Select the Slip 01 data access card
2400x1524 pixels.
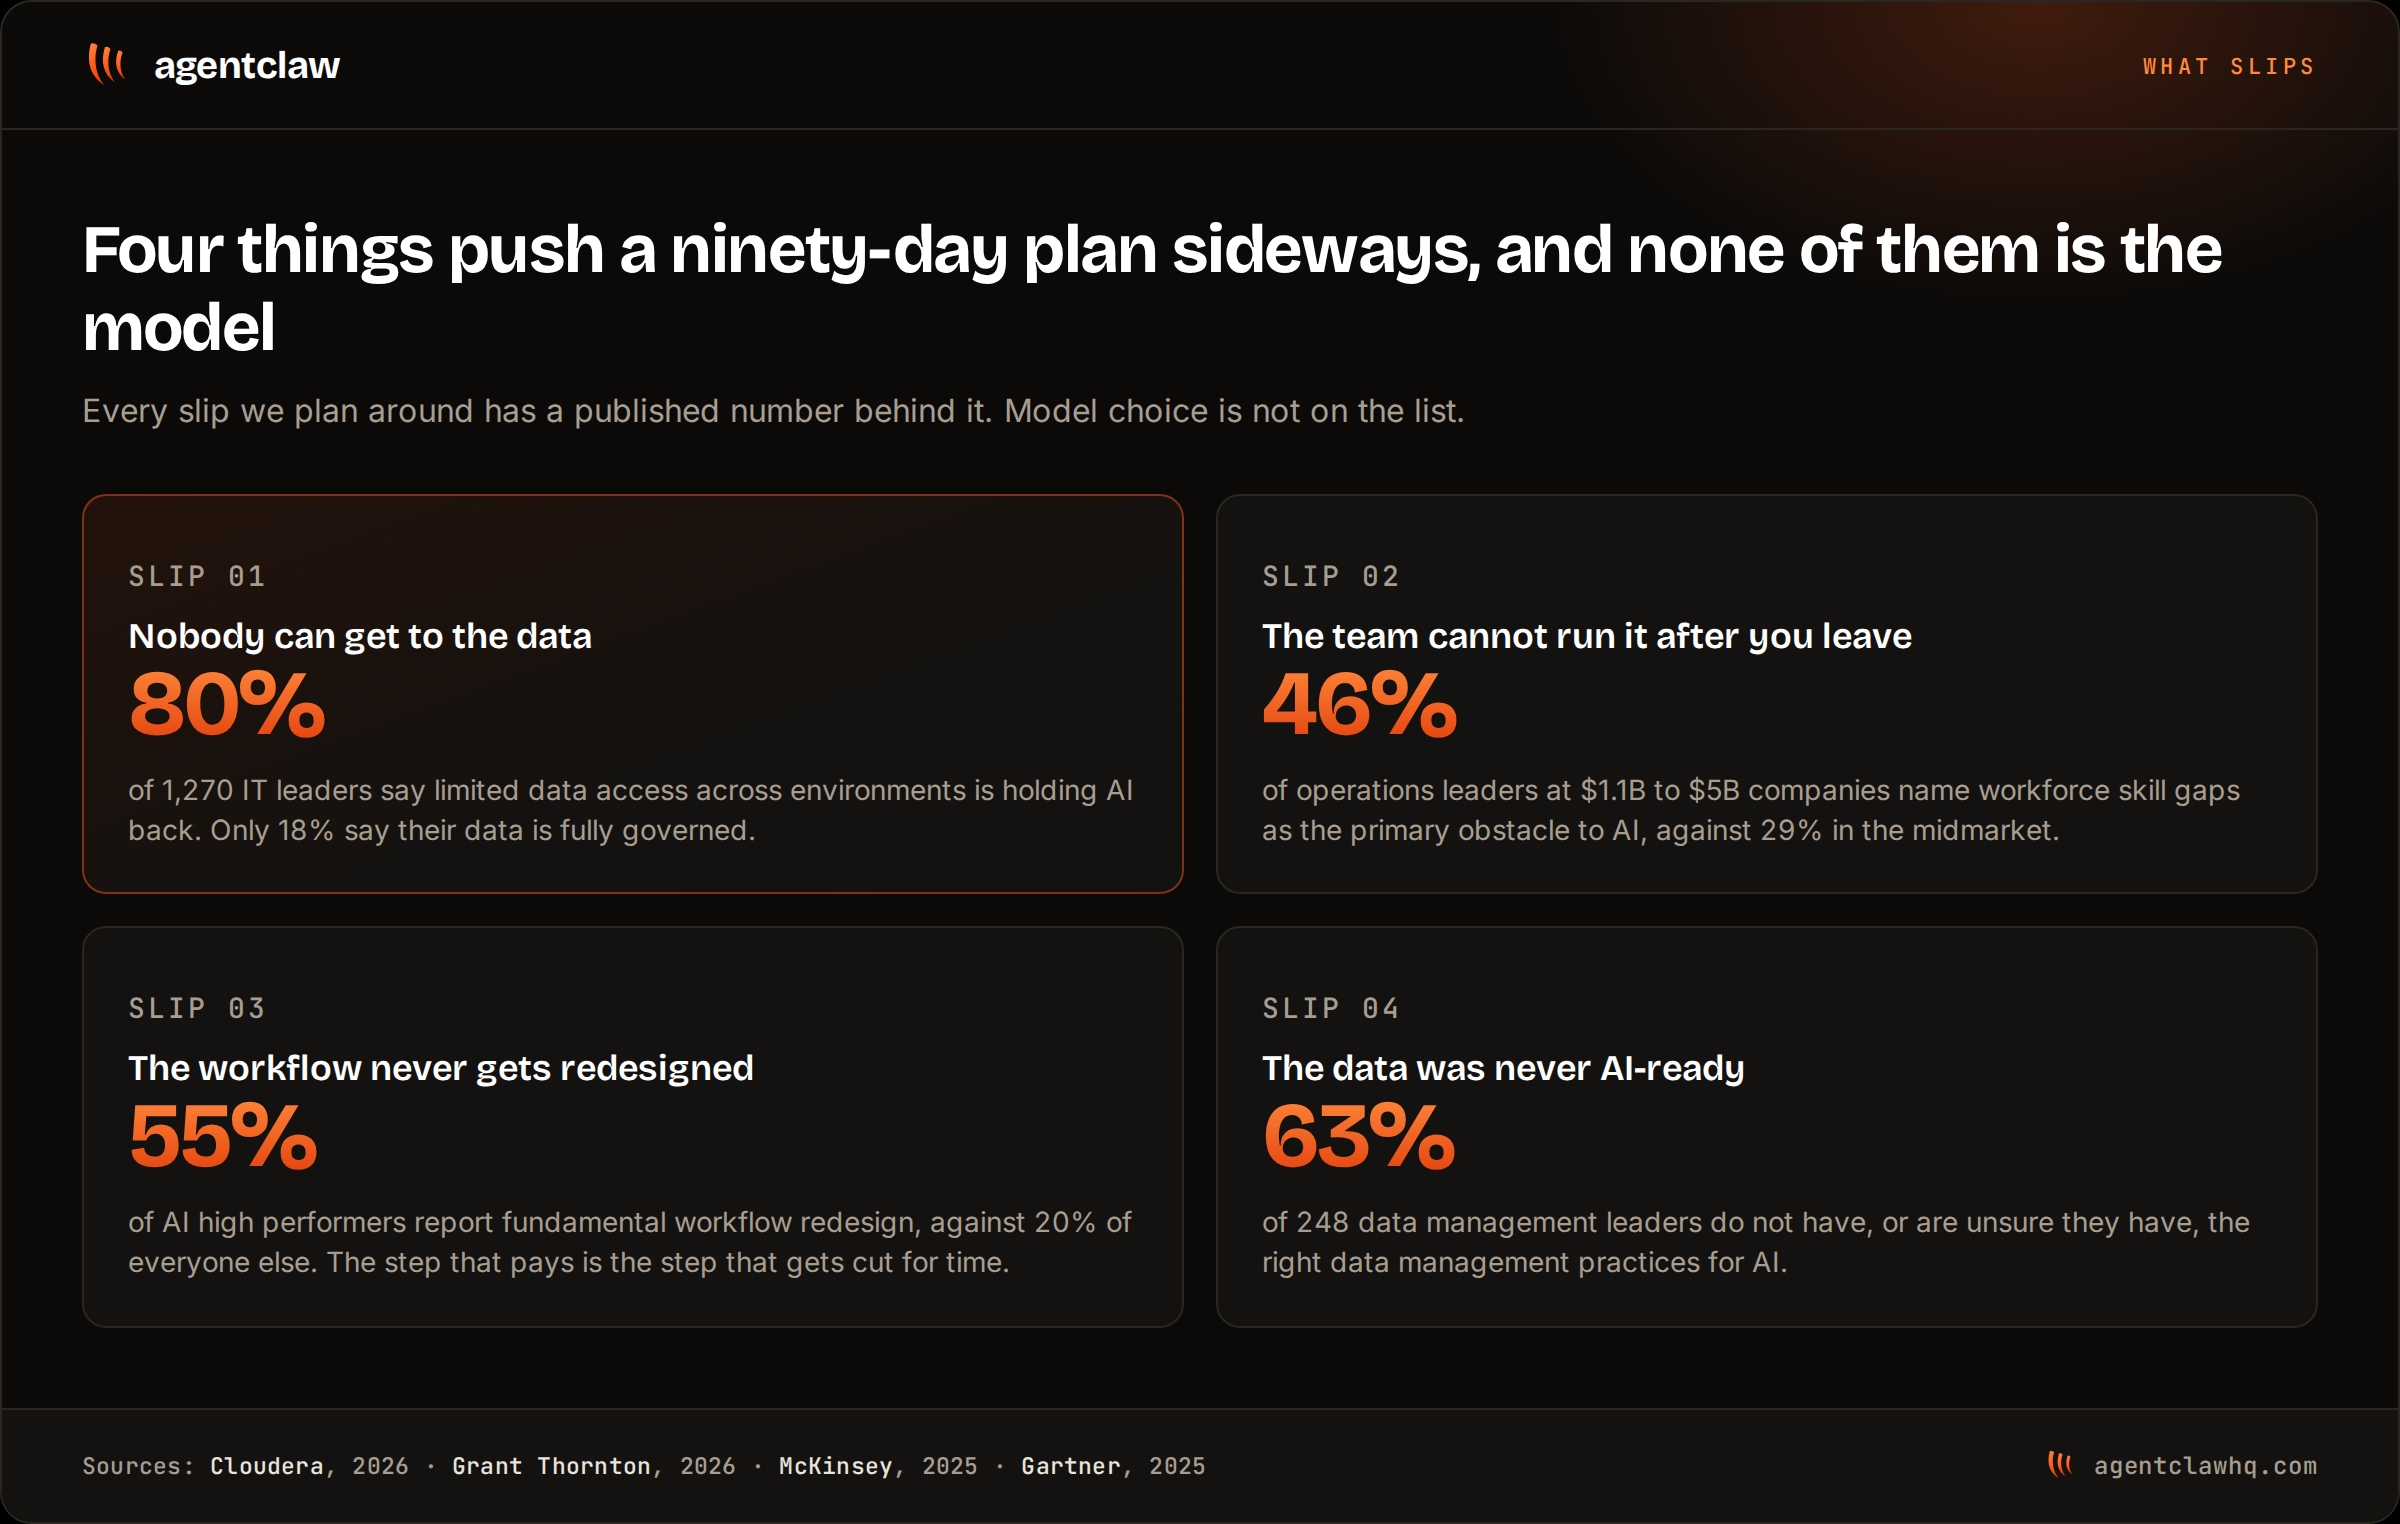633,694
